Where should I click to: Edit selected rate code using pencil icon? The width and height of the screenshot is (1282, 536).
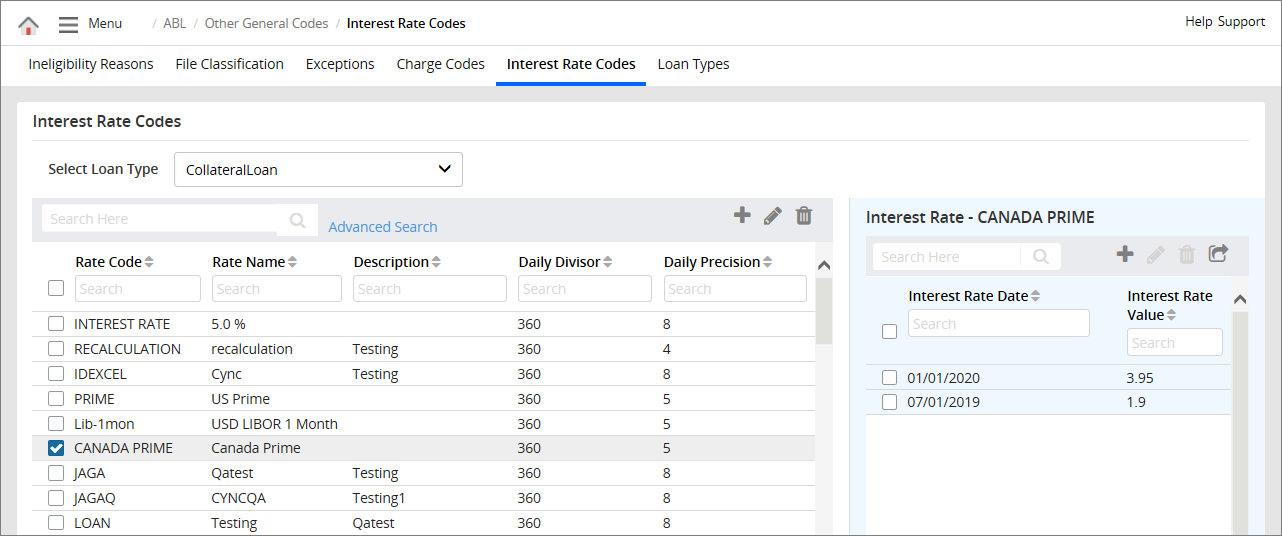pos(773,215)
